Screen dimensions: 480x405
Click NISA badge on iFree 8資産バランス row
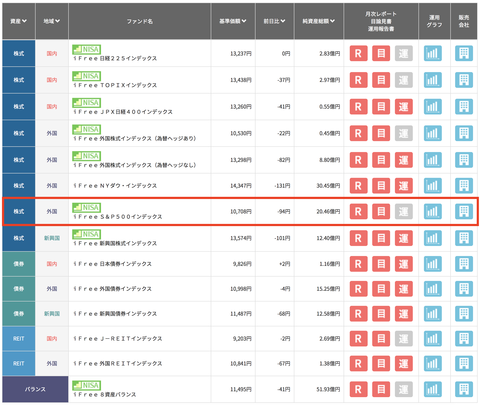coord(87,385)
